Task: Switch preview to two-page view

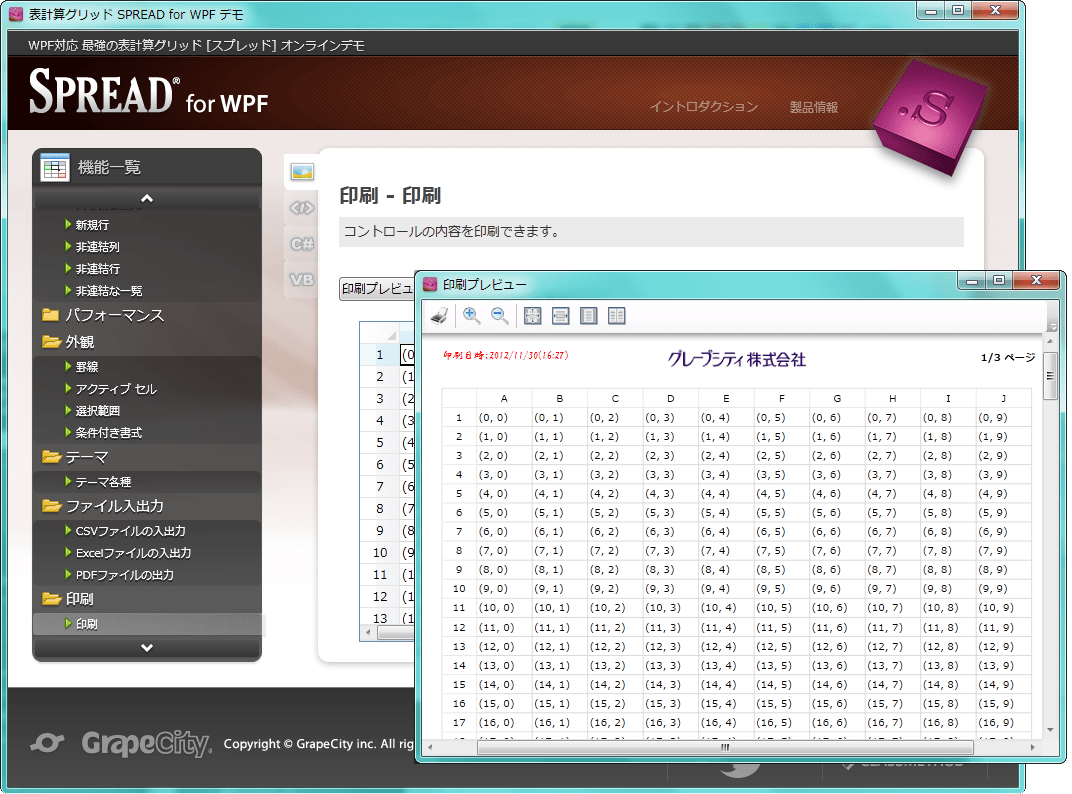Action: tap(617, 316)
